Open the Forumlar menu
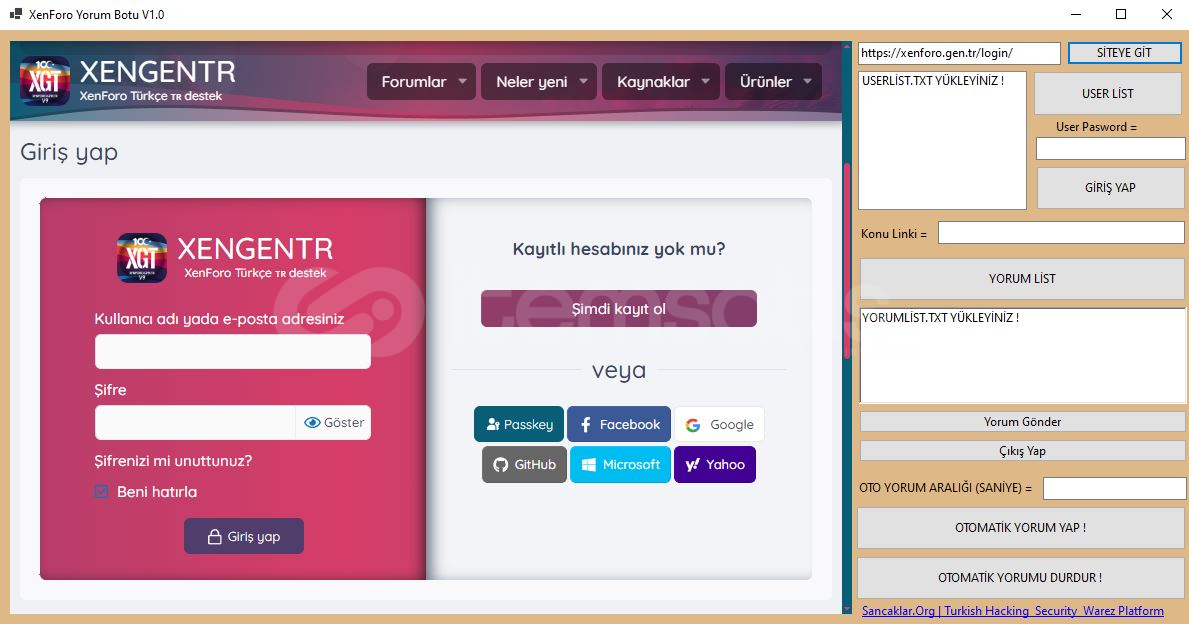This screenshot has height=624, width=1189. (x=413, y=81)
